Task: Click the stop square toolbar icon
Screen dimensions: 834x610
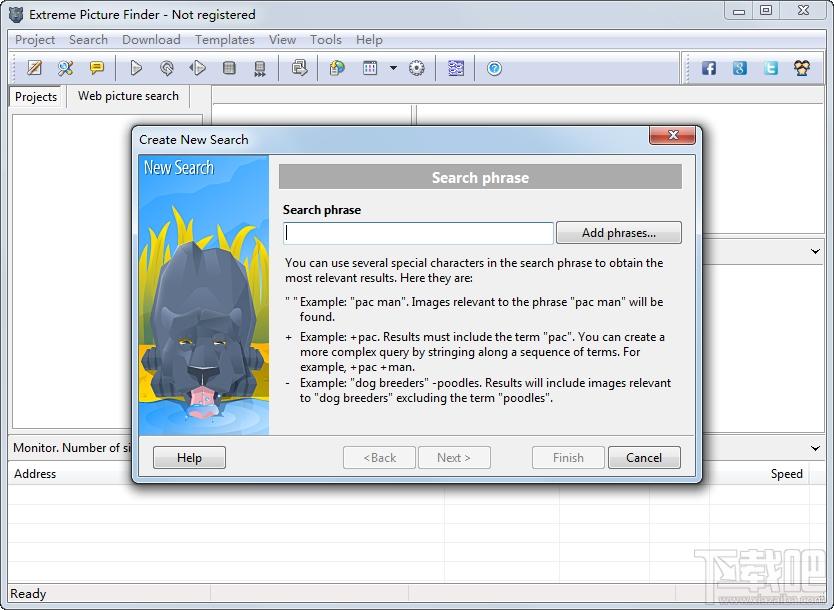Action: (229, 68)
